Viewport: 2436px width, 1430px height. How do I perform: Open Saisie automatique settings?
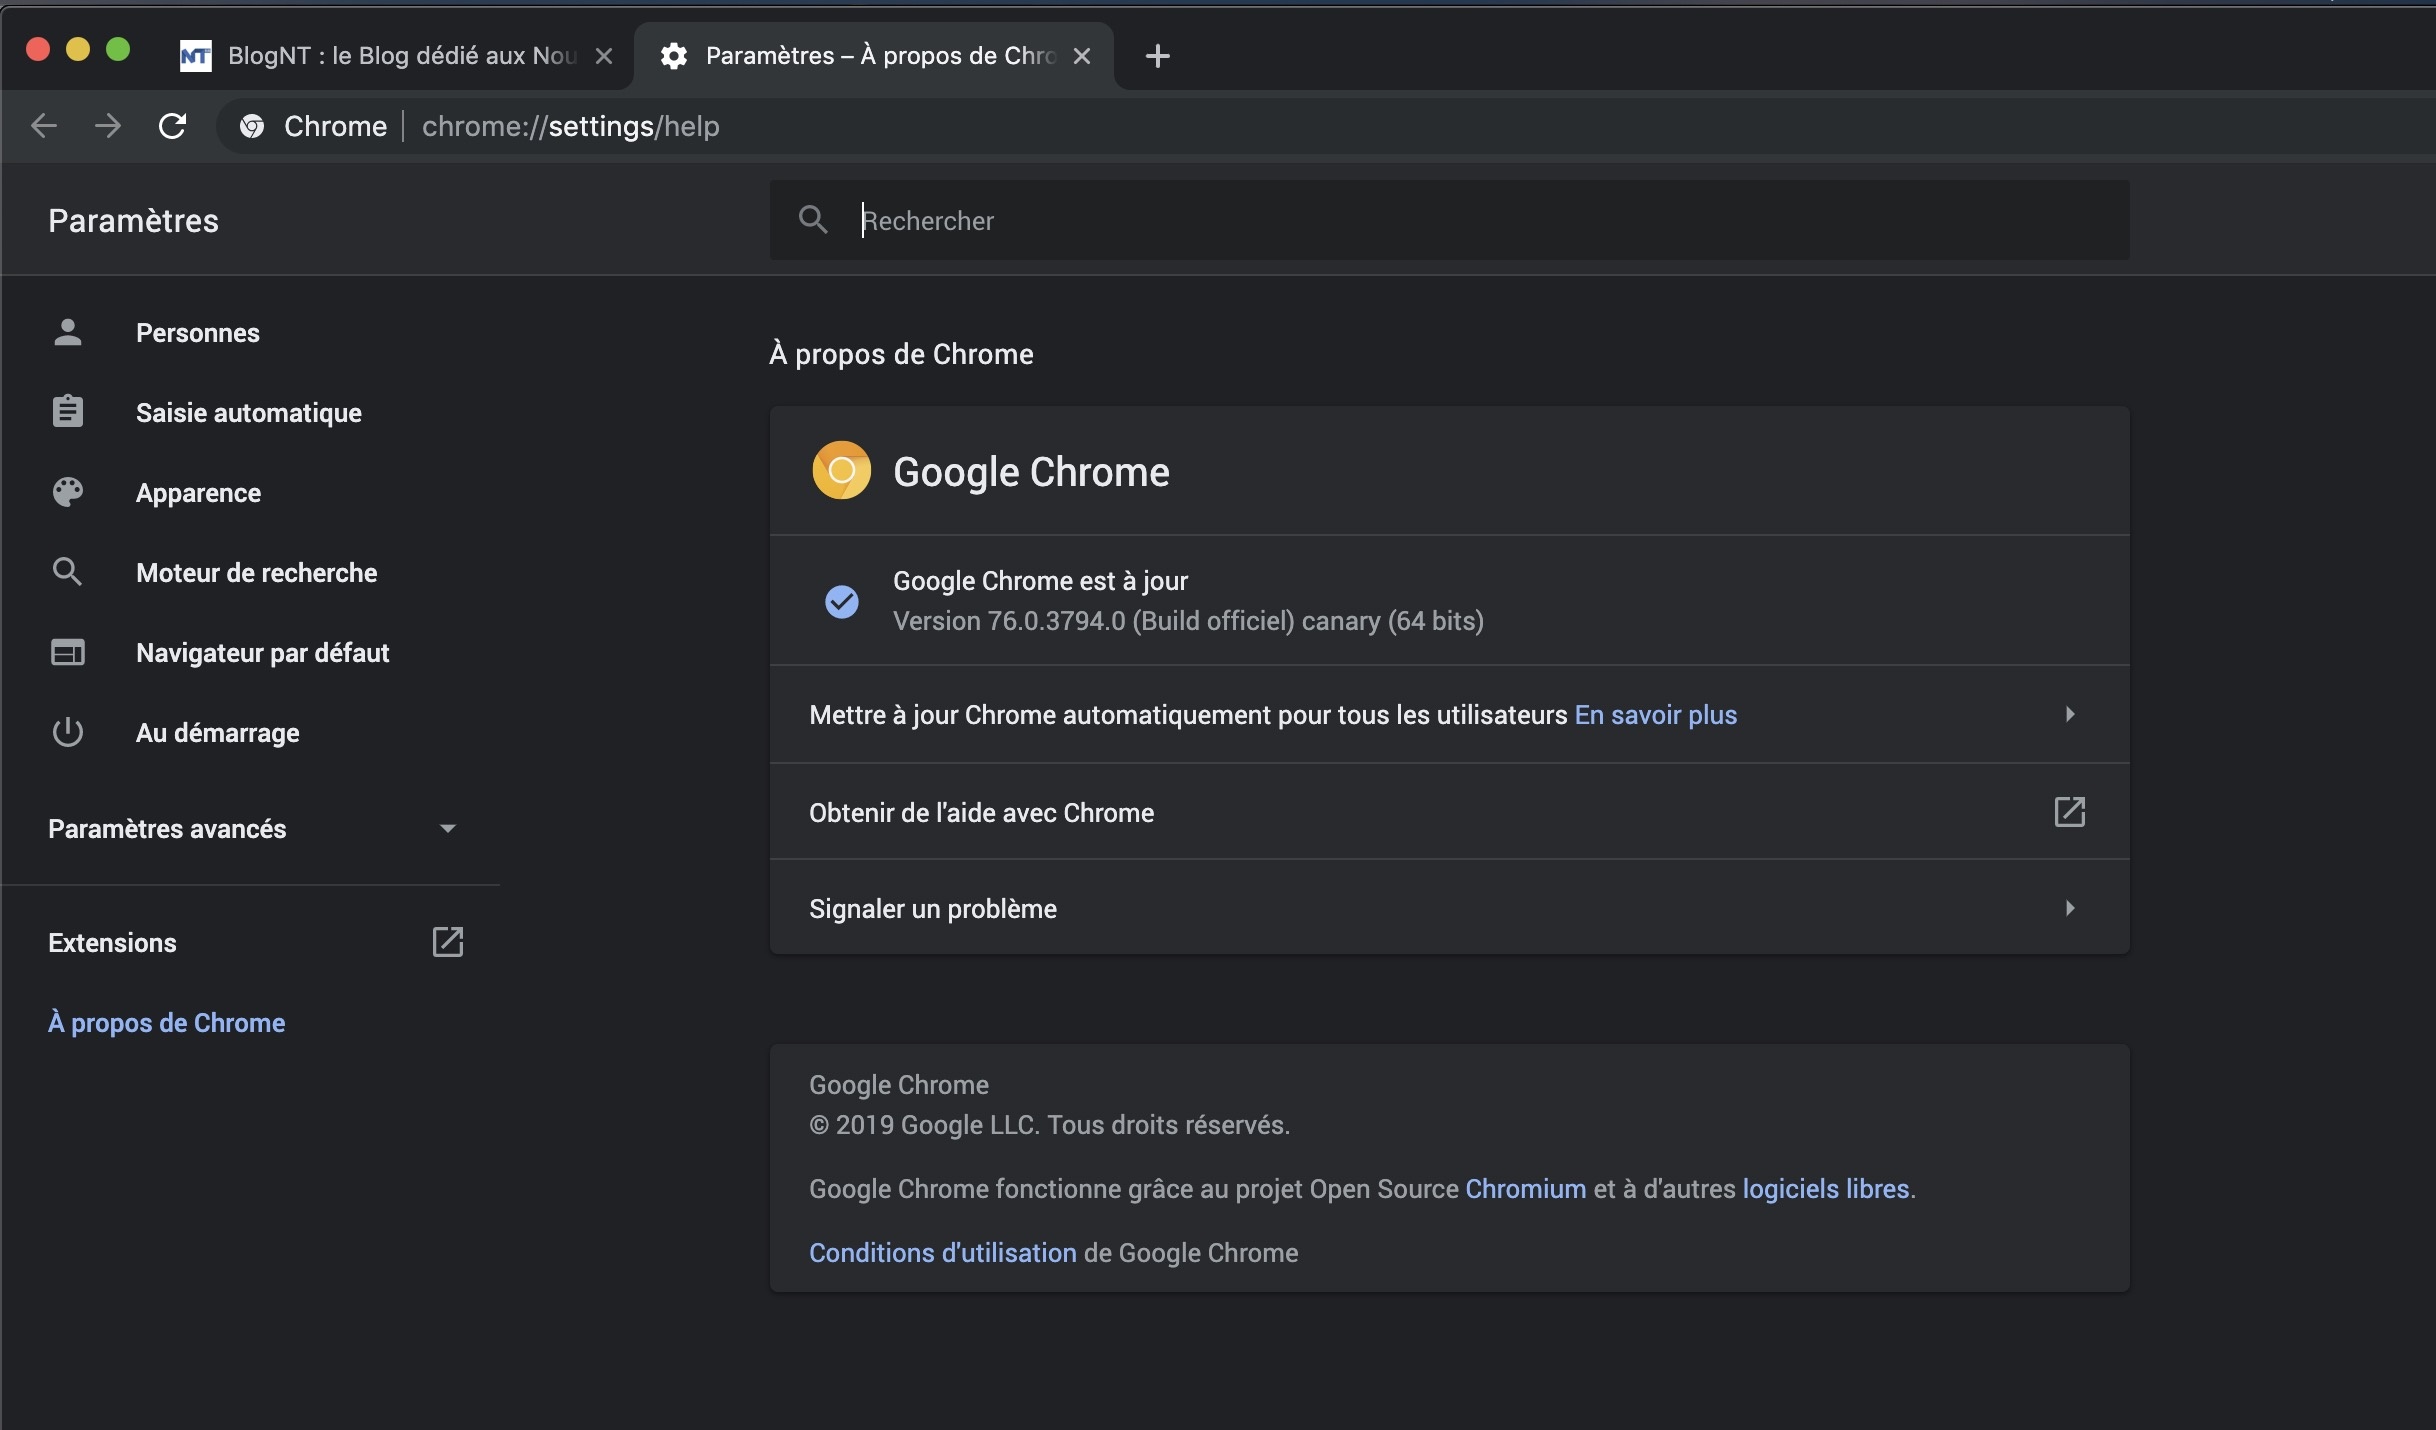click(x=250, y=413)
